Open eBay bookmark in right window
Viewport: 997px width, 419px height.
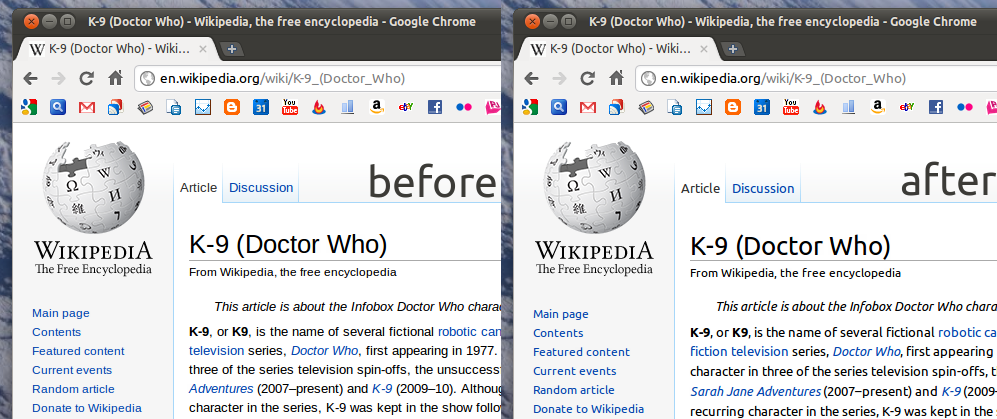pyautogui.click(x=907, y=107)
